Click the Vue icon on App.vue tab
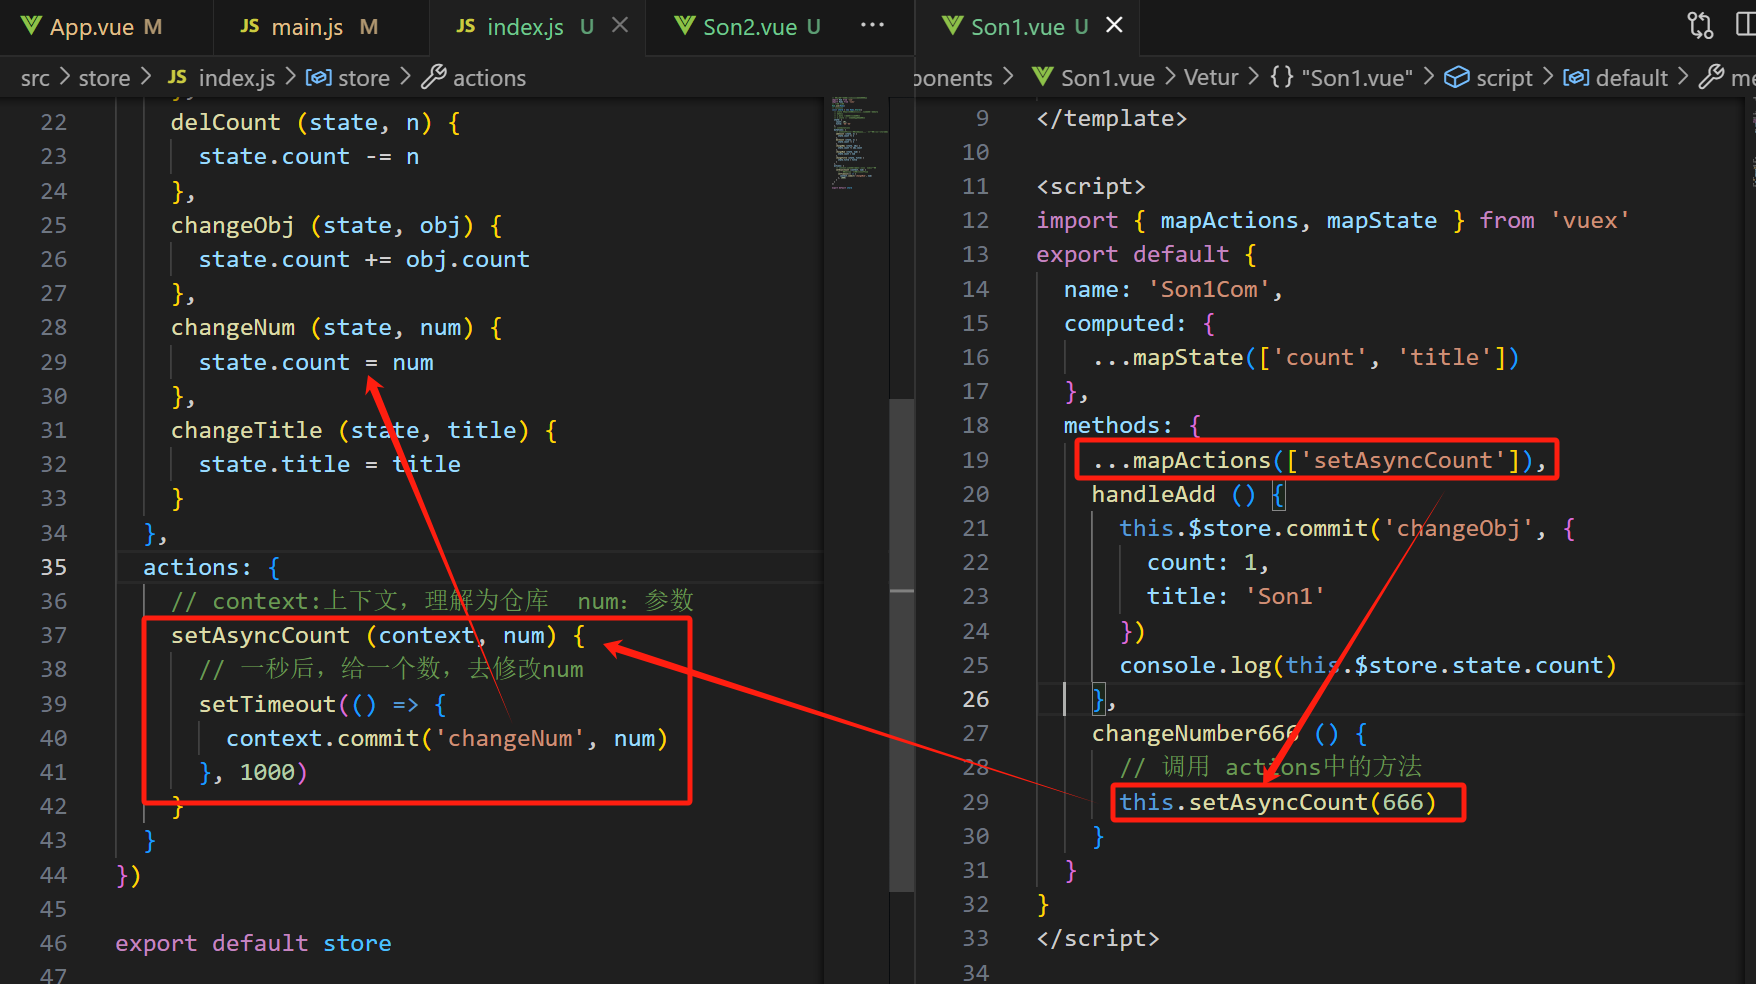The image size is (1756, 984). click(x=31, y=26)
